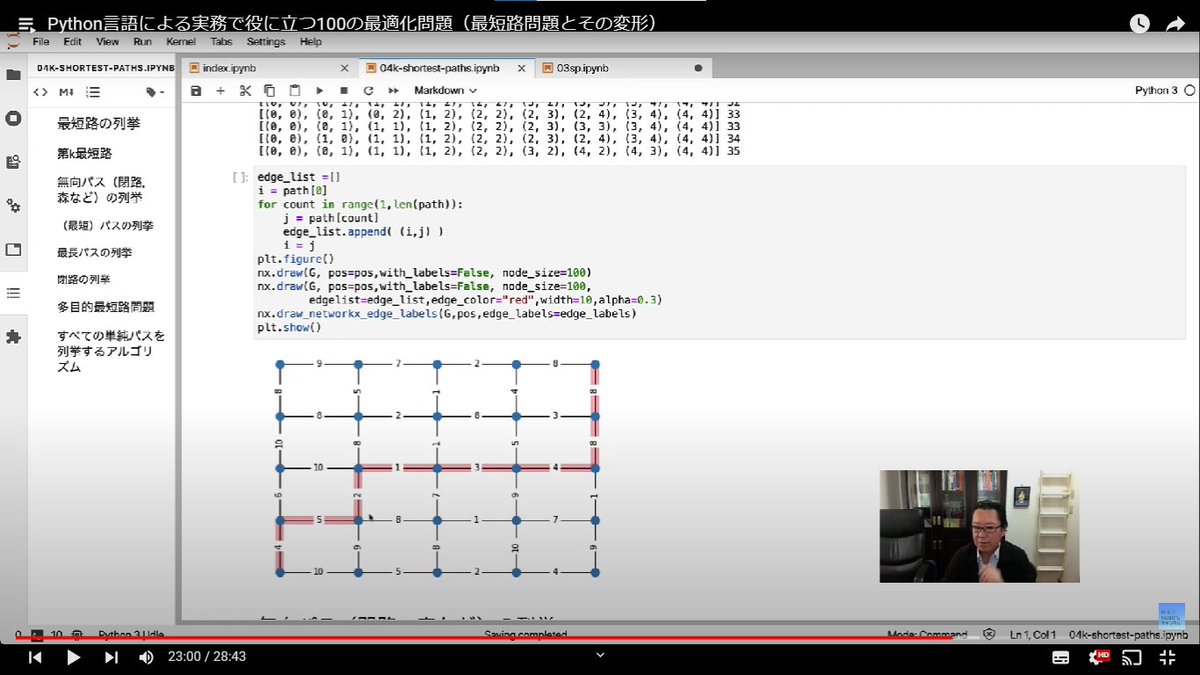Toggle the table of contents sidebar panel
Screen dimensions: 1200x675
pos(14,292)
